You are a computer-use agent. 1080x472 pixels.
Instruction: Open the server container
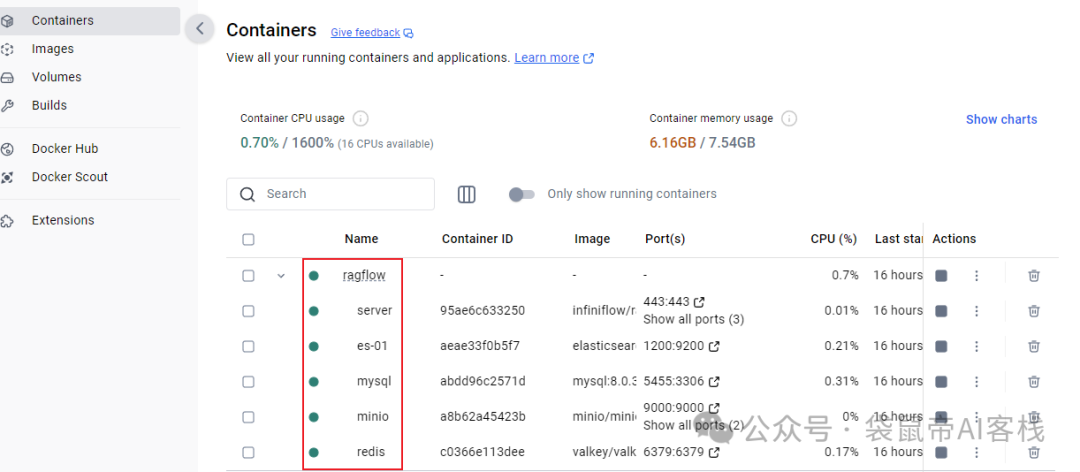point(375,311)
